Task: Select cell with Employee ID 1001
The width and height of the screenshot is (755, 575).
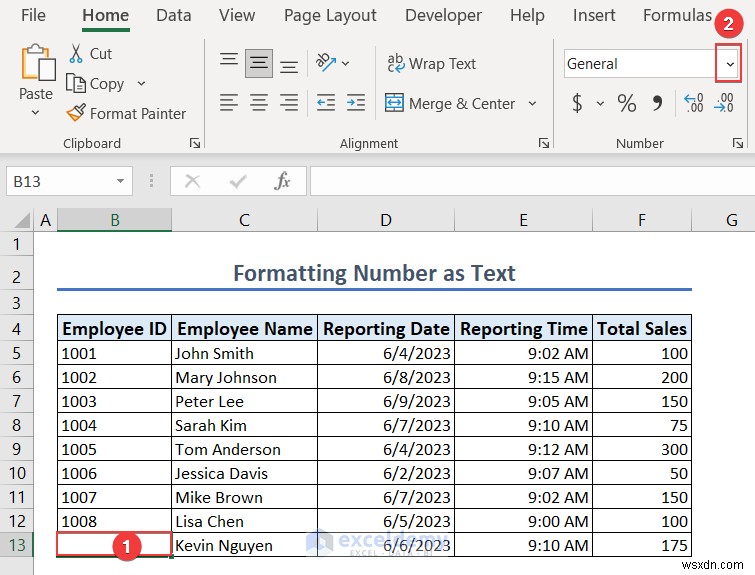Action: click(115, 353)
